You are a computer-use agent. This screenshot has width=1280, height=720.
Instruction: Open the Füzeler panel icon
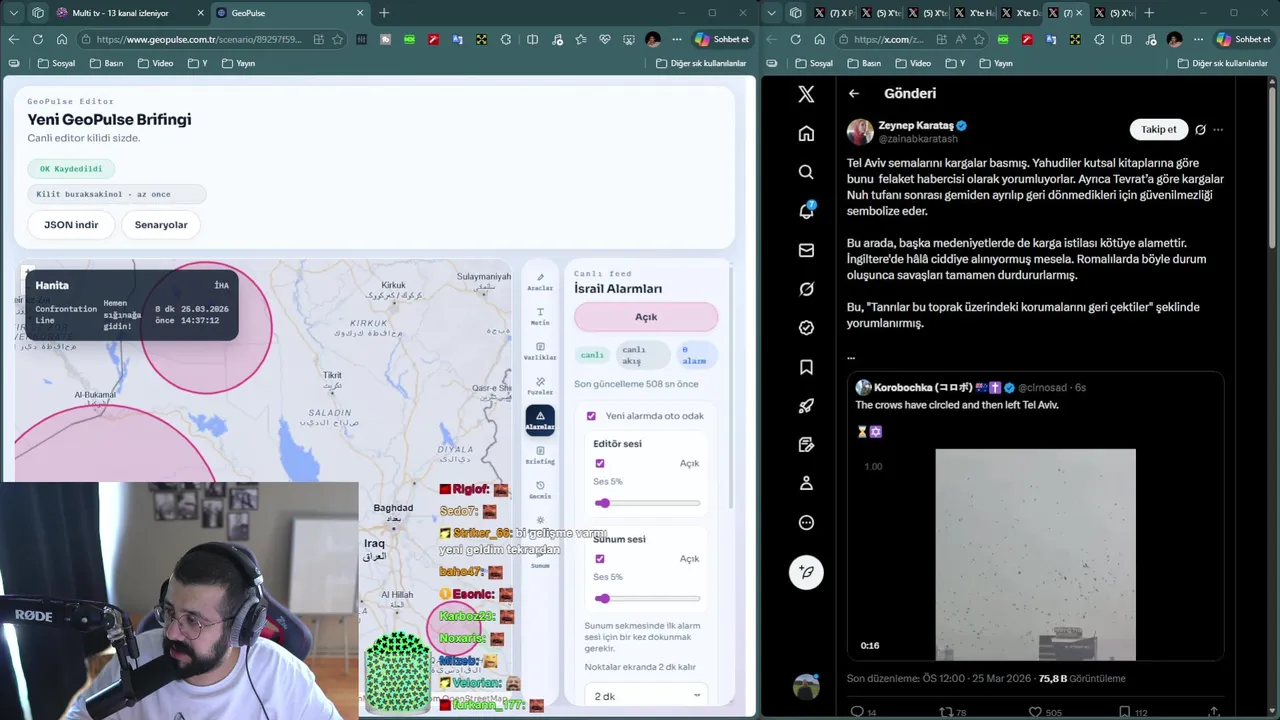(x=540, y=386)
